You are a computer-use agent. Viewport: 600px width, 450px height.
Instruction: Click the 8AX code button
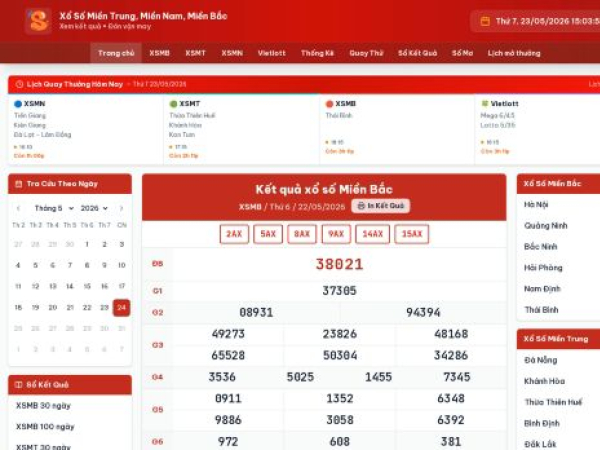click(302, 234)
